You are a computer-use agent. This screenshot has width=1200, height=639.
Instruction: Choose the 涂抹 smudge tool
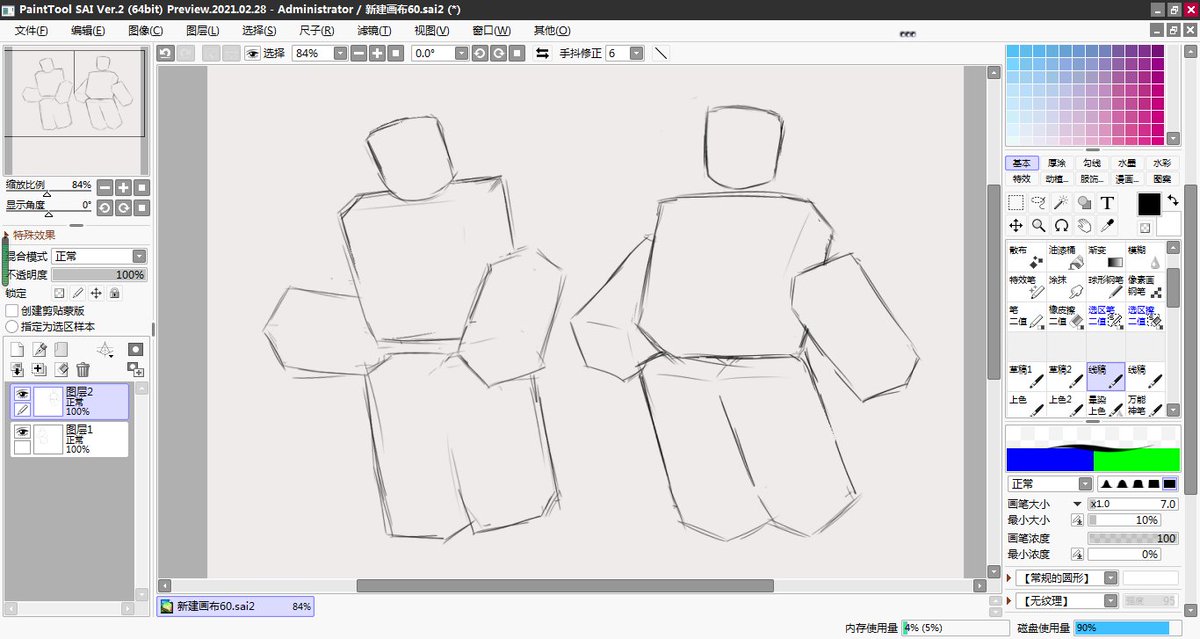[x=1066, y=287]
